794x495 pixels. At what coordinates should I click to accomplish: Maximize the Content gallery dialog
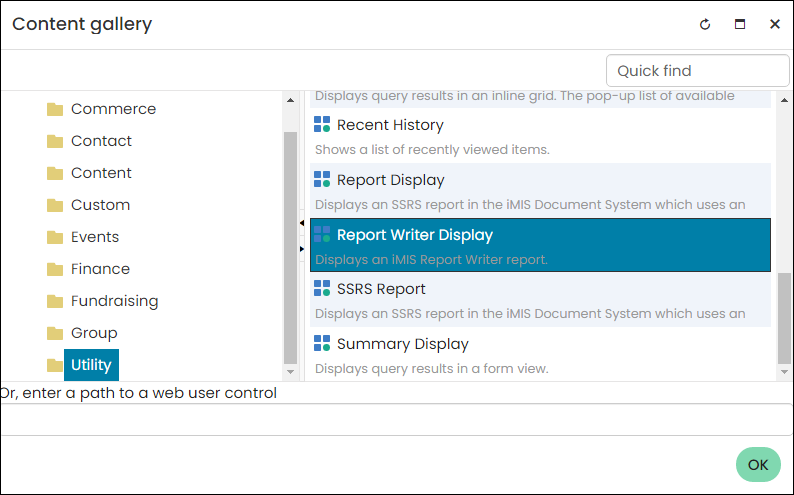[740, 24]
